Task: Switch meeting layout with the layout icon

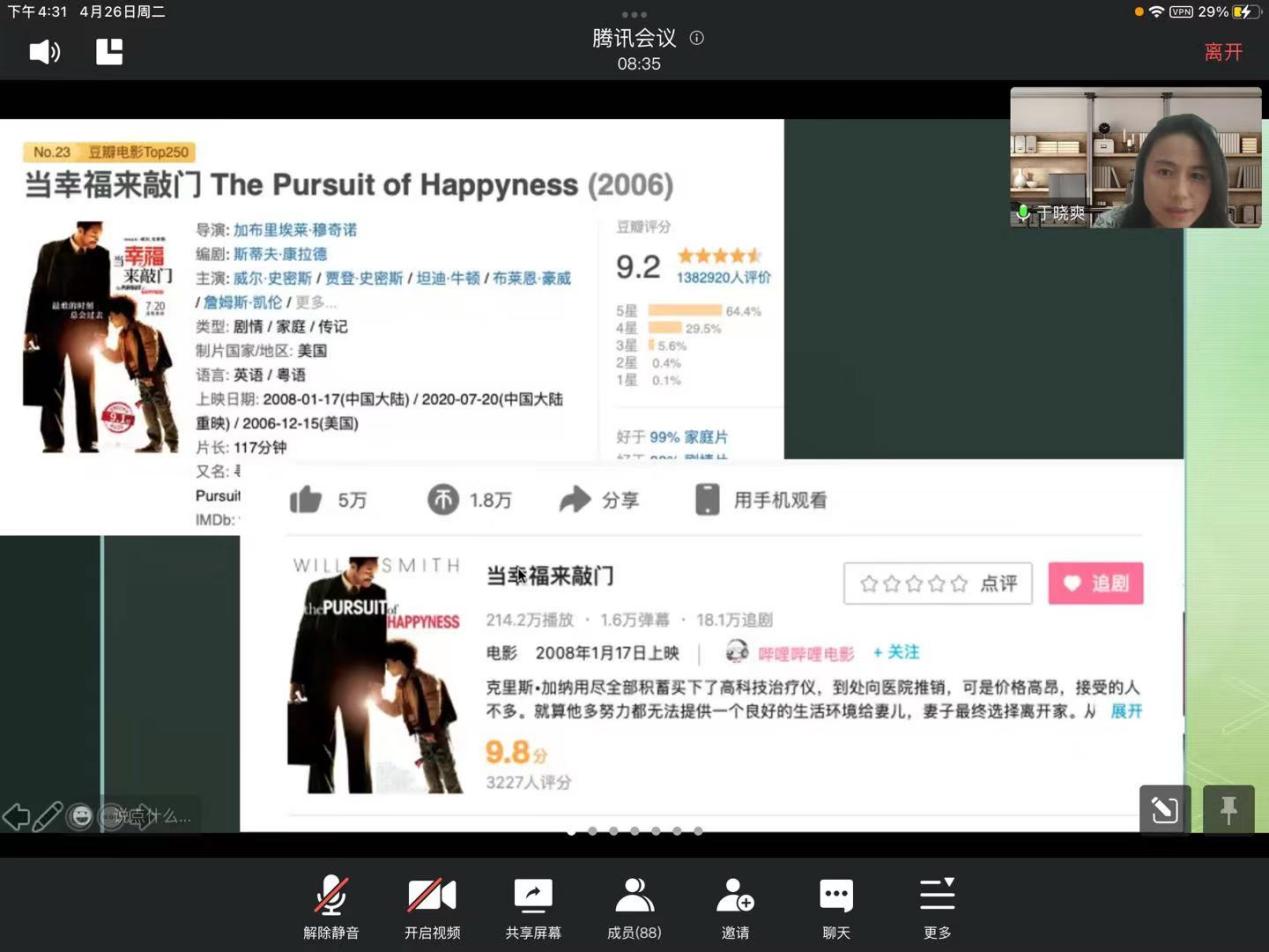Action: [x=108, y=51]
